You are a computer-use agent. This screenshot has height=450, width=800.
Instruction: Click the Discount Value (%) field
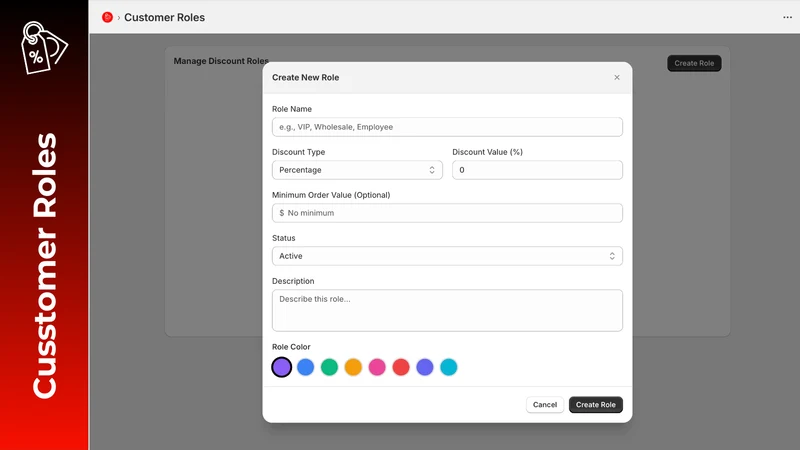(537, 170)
